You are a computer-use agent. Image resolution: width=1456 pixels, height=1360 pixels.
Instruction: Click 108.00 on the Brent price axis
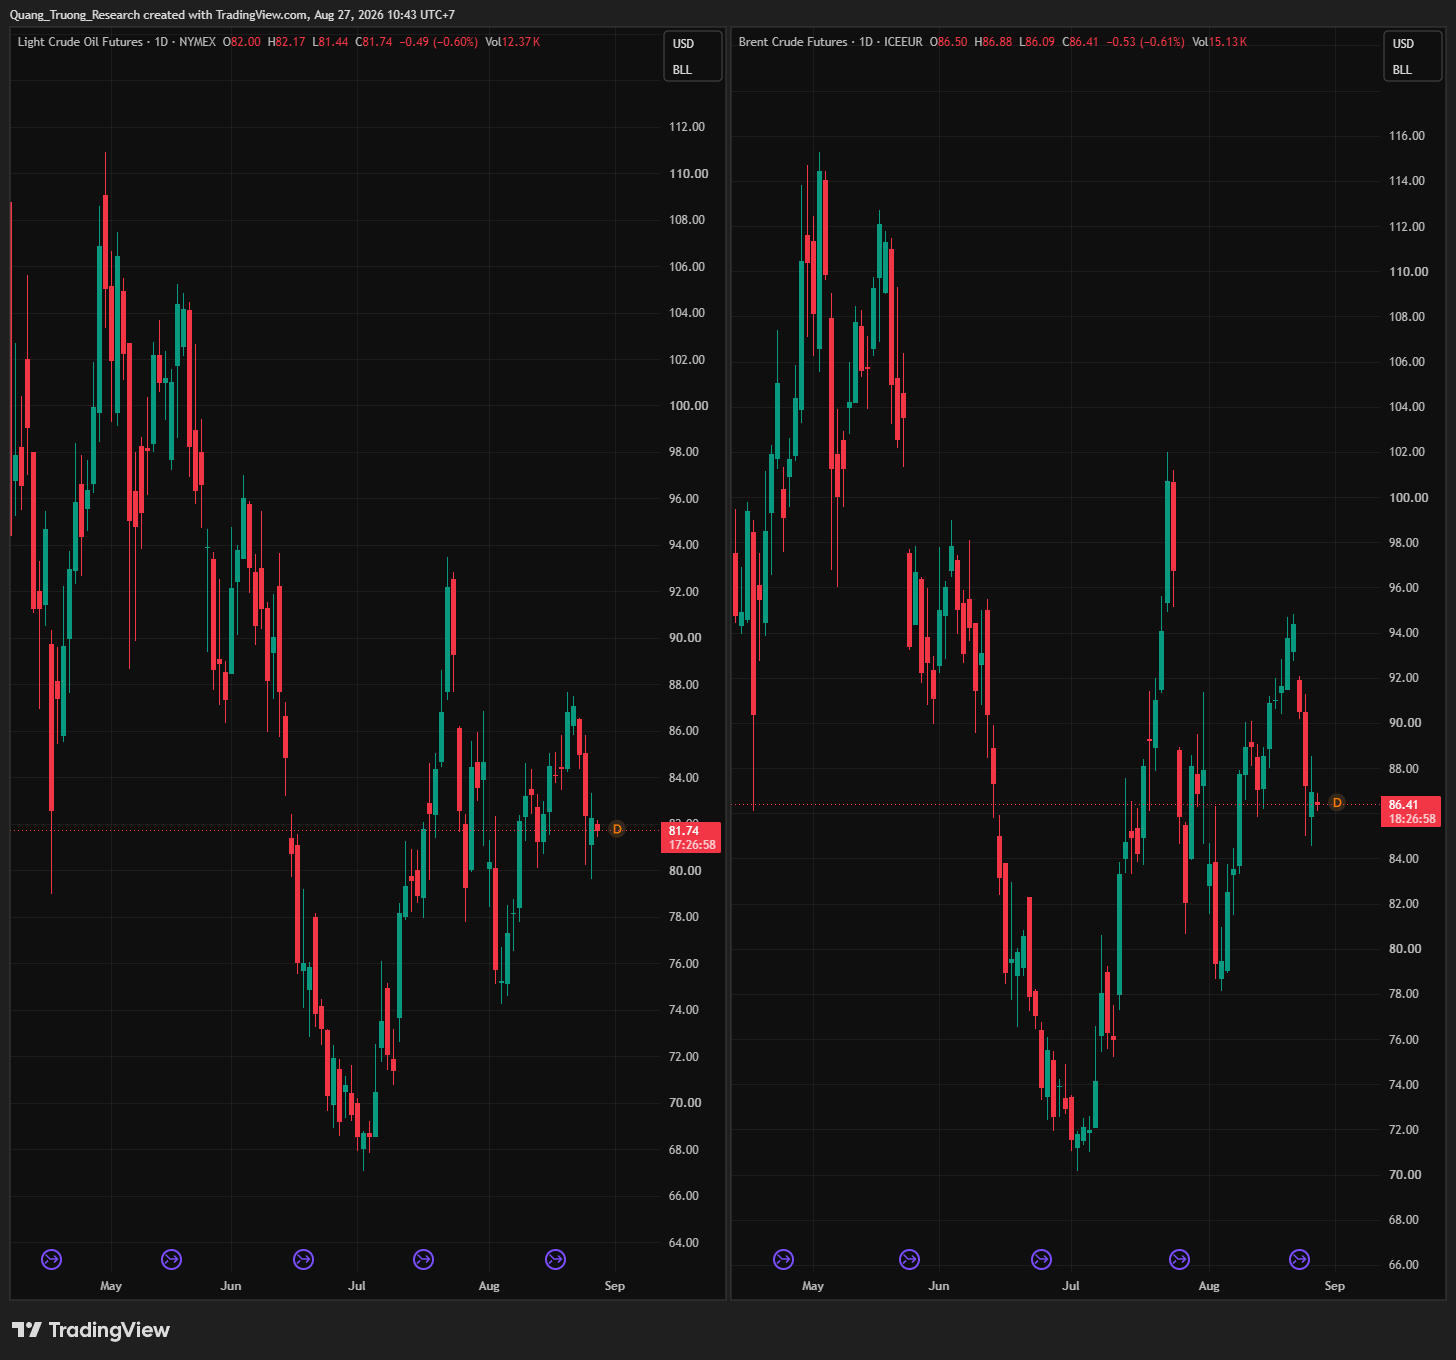click(1407, 317)
